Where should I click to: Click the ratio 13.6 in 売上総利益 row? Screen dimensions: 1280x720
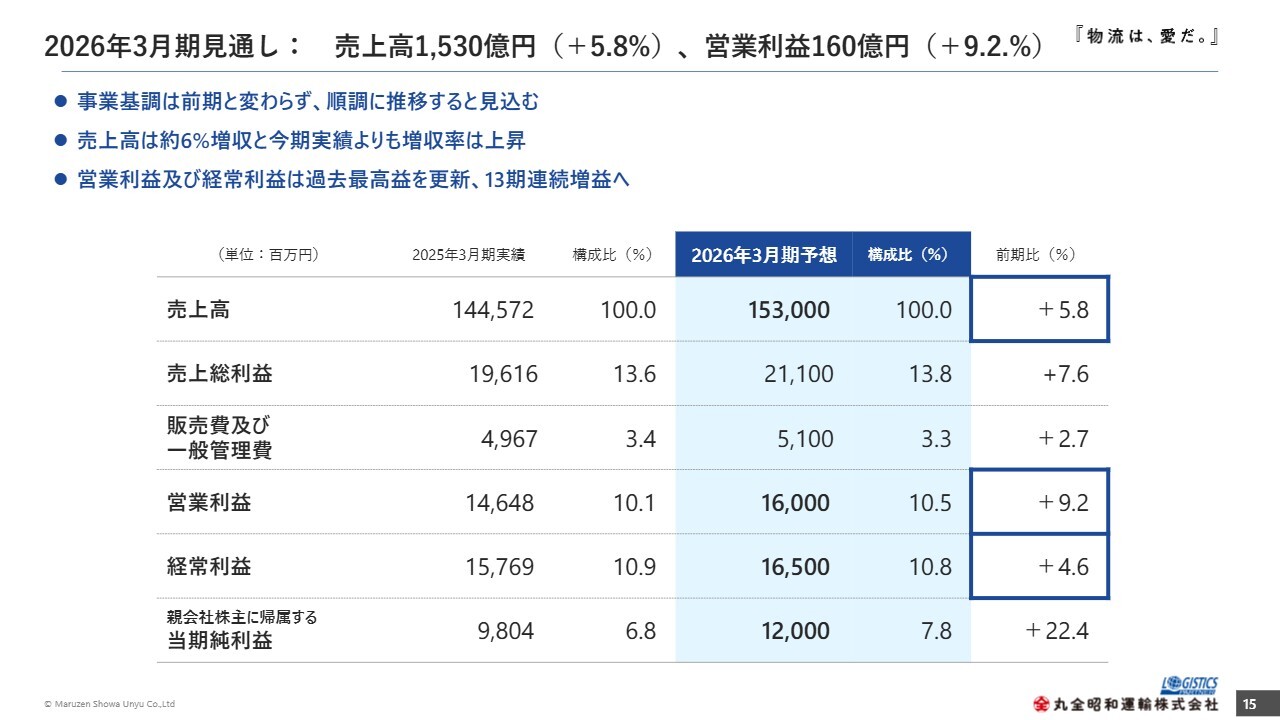tap(635, 374)
